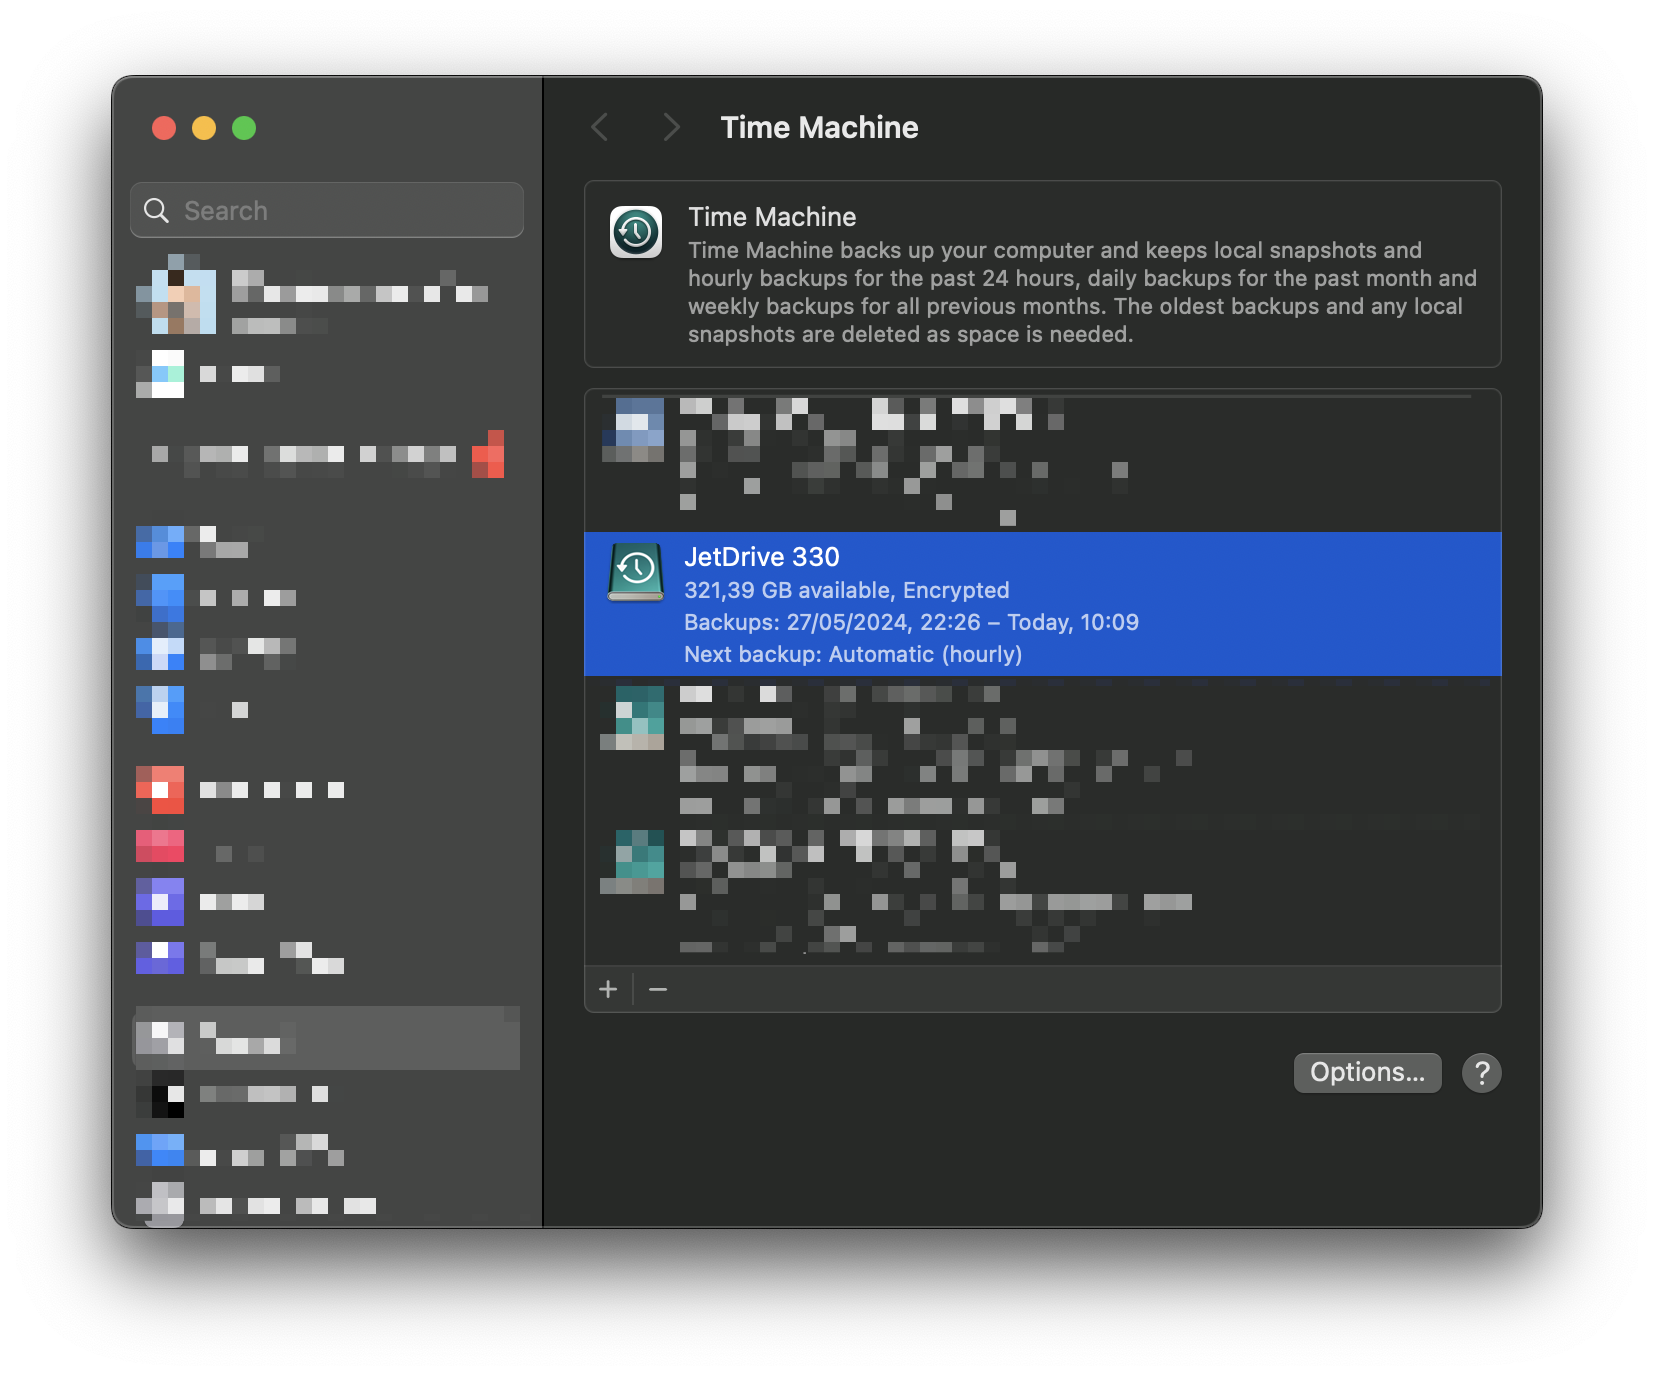Select the JetDrive 330 backup disk name

pyautogui.click(x=762, y=557)
